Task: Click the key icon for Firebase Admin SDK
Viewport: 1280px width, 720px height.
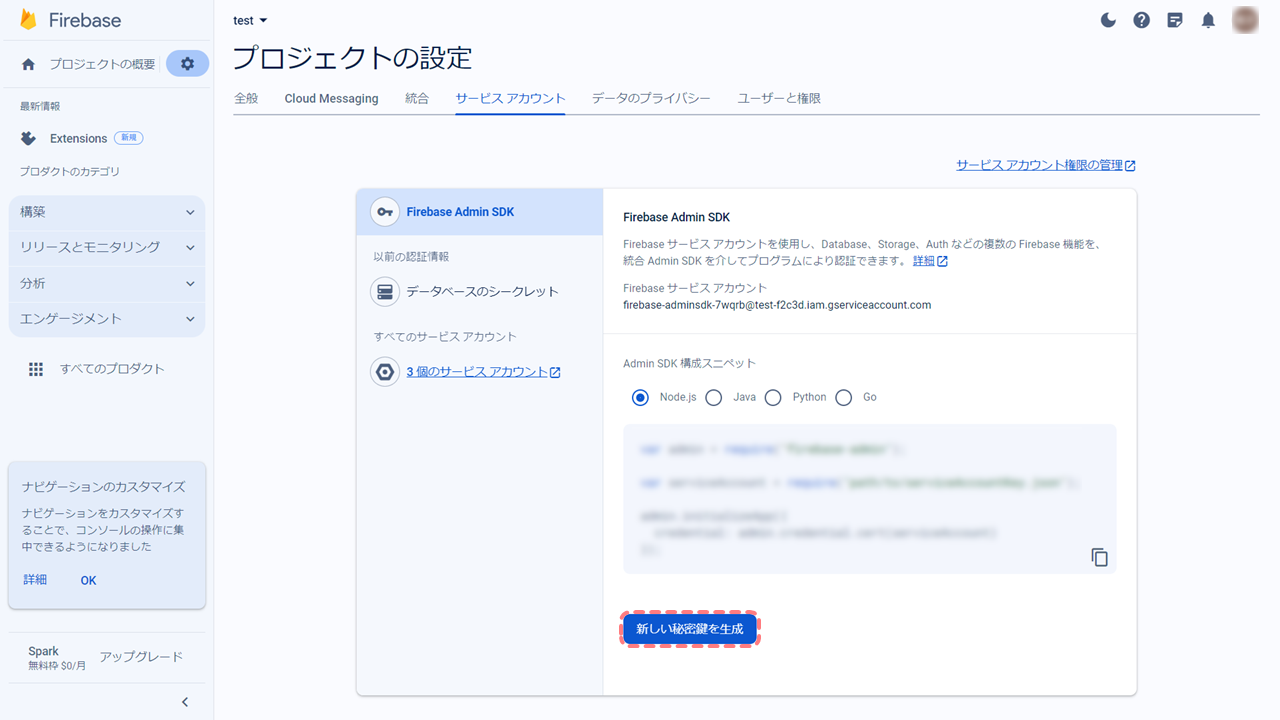Action: (385, 212)
